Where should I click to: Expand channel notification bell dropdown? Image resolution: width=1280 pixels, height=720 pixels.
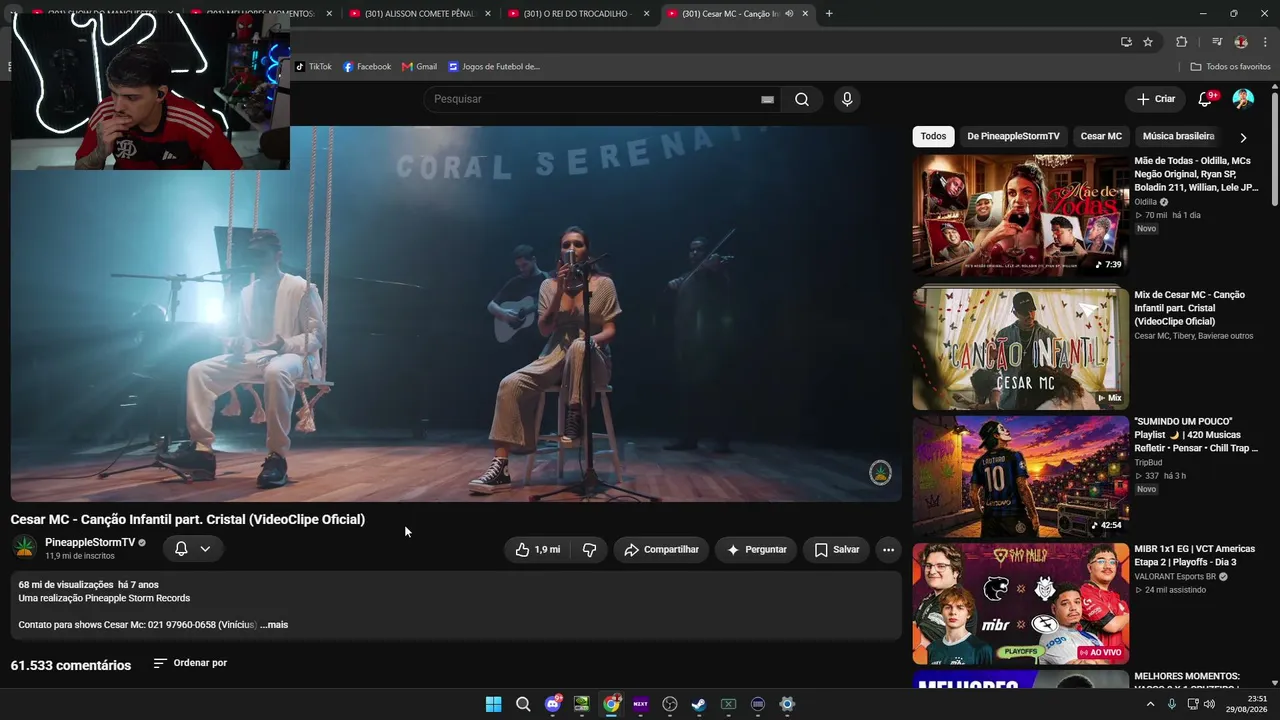click(193, 548)
